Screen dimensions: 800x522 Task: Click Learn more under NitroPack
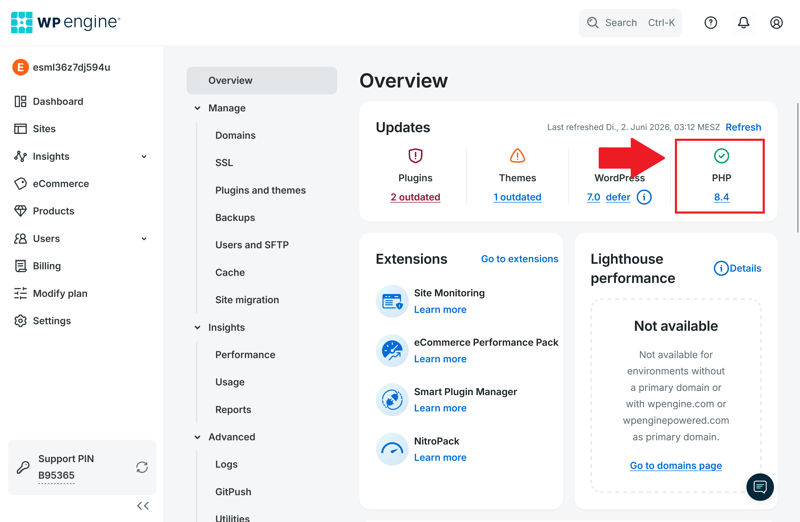(440, 458)
